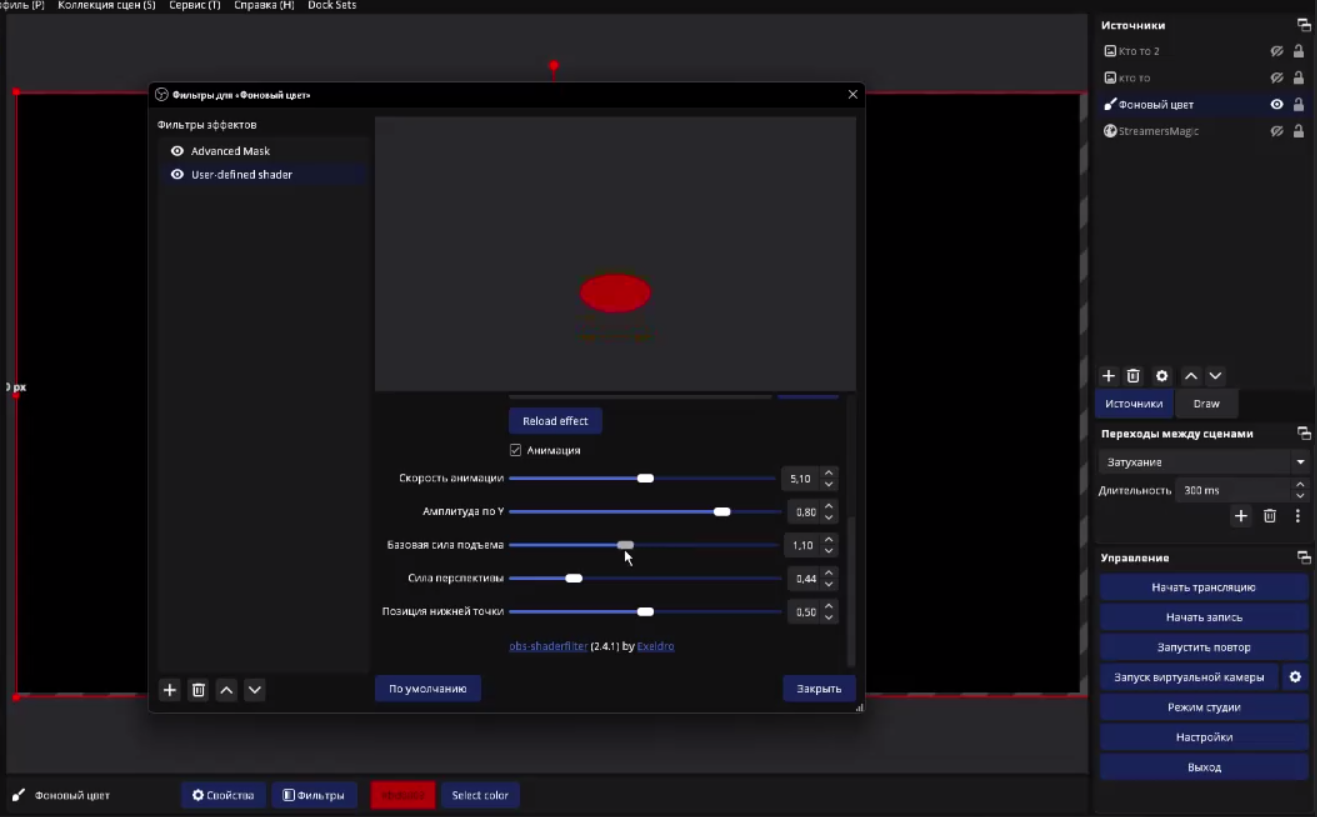This screenshot has height=817, width=1317.
Task: Disable the Анимация checkbox
Action: pyautogui.click(x=516, y=450)
